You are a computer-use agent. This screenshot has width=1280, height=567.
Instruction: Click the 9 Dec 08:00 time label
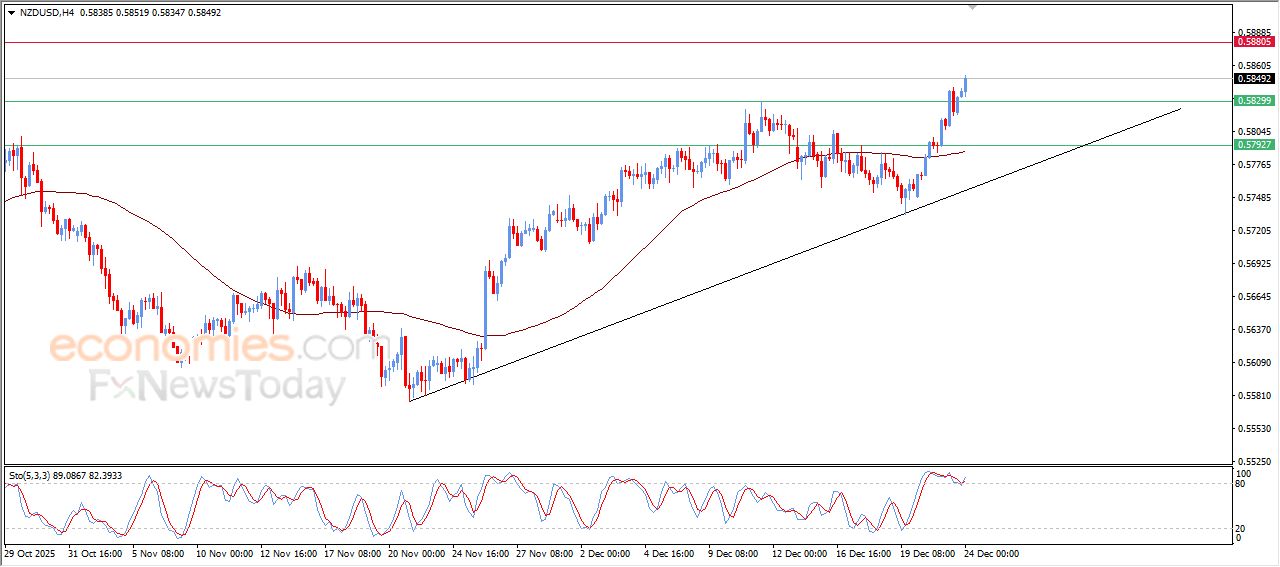736,553
